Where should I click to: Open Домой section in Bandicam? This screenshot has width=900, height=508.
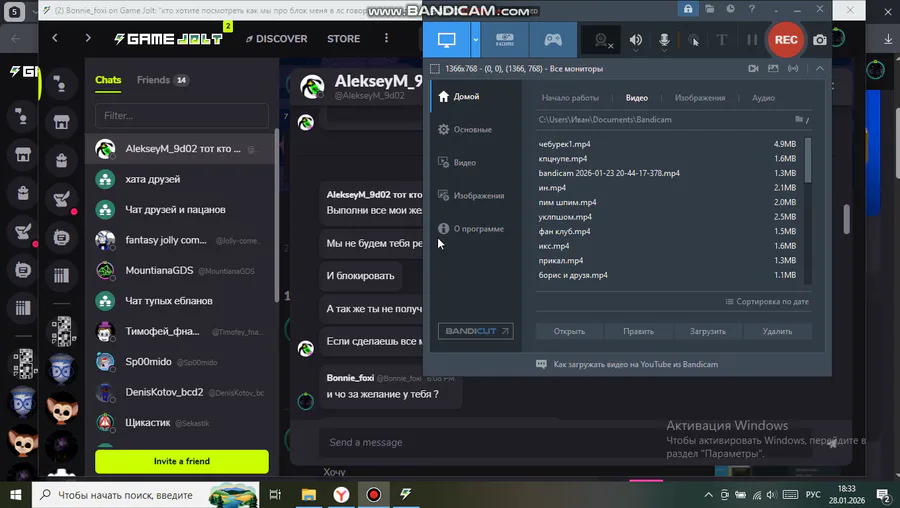click(466, 96)
